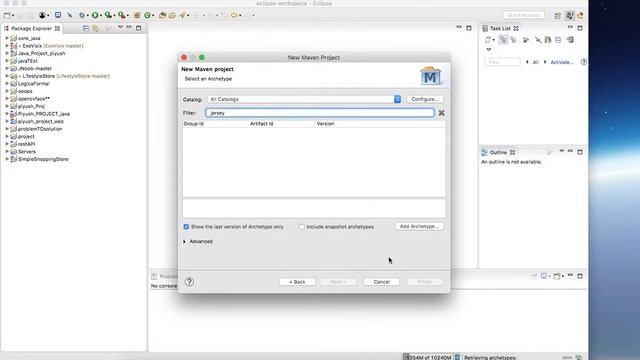Click the Coverage run icon in toolbar

(108, 15)
